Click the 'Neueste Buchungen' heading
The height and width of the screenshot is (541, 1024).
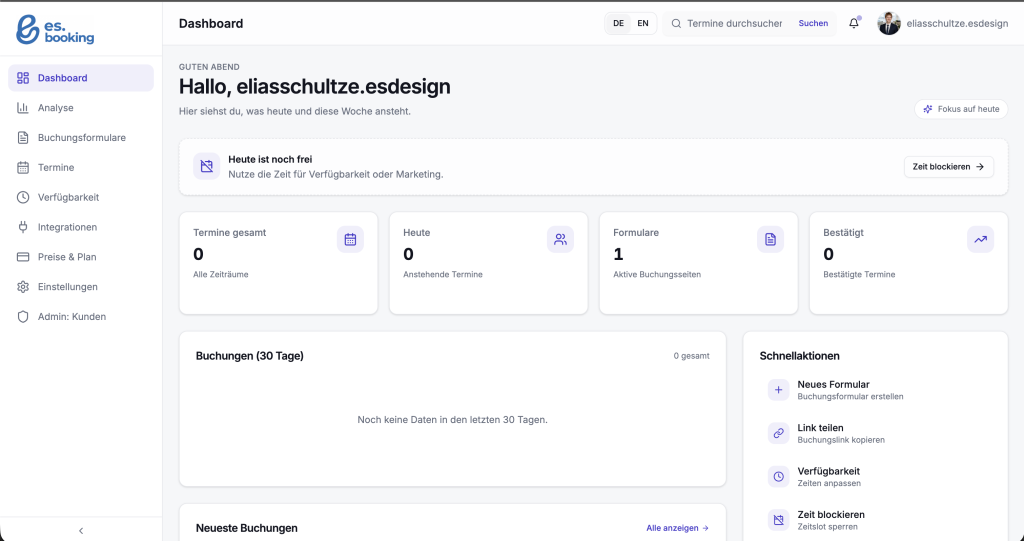247,528
